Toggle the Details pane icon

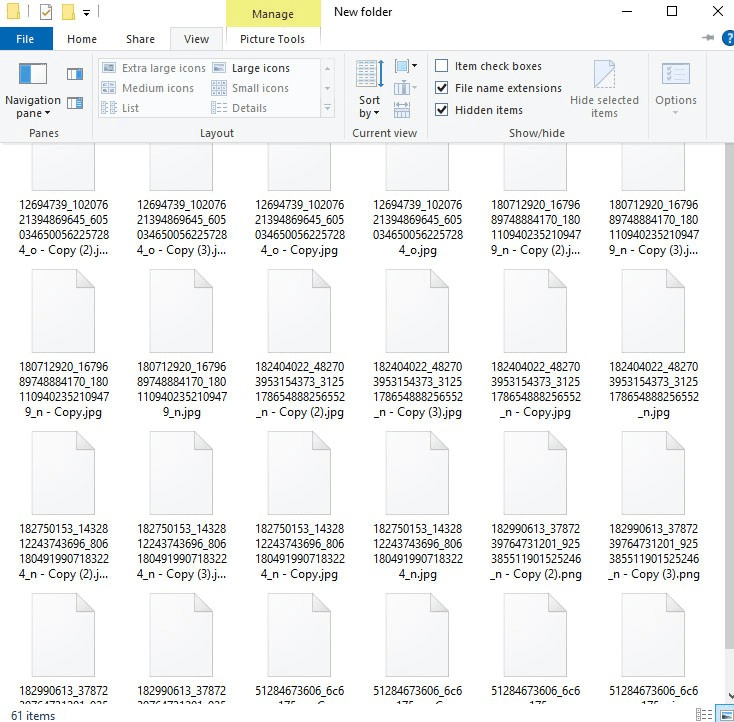coord(75,103)
